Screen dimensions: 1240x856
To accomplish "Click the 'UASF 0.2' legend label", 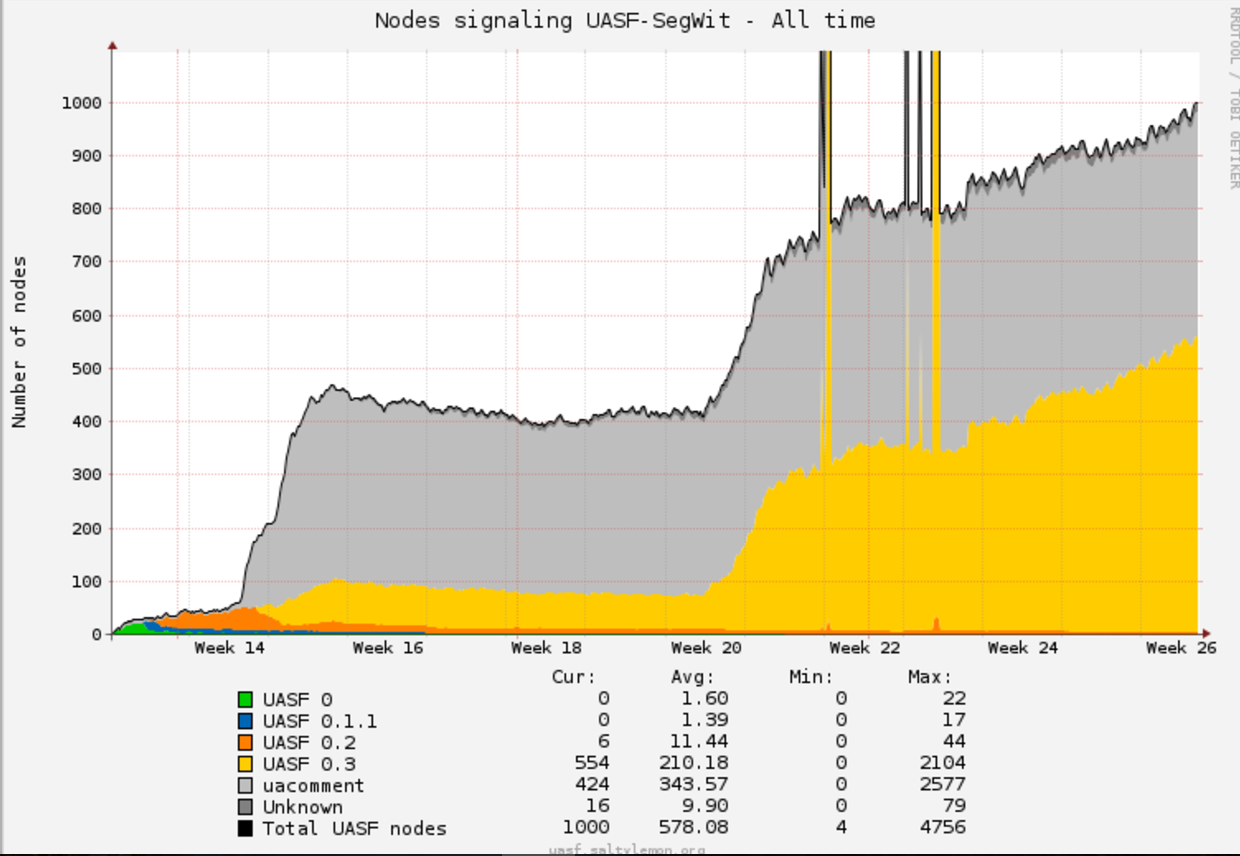I will [309, 743].
